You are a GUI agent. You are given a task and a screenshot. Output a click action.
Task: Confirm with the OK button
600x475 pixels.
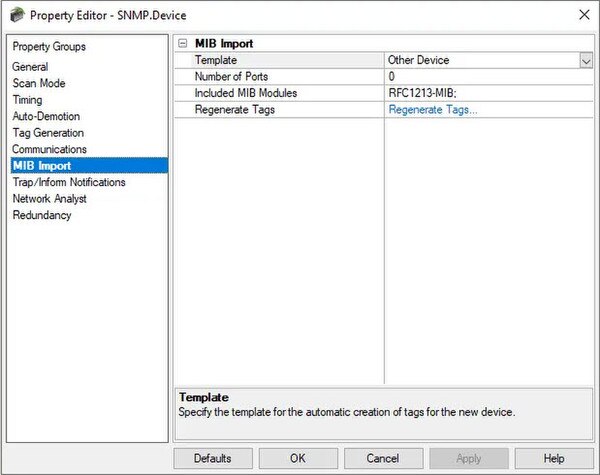click(298, 458)
